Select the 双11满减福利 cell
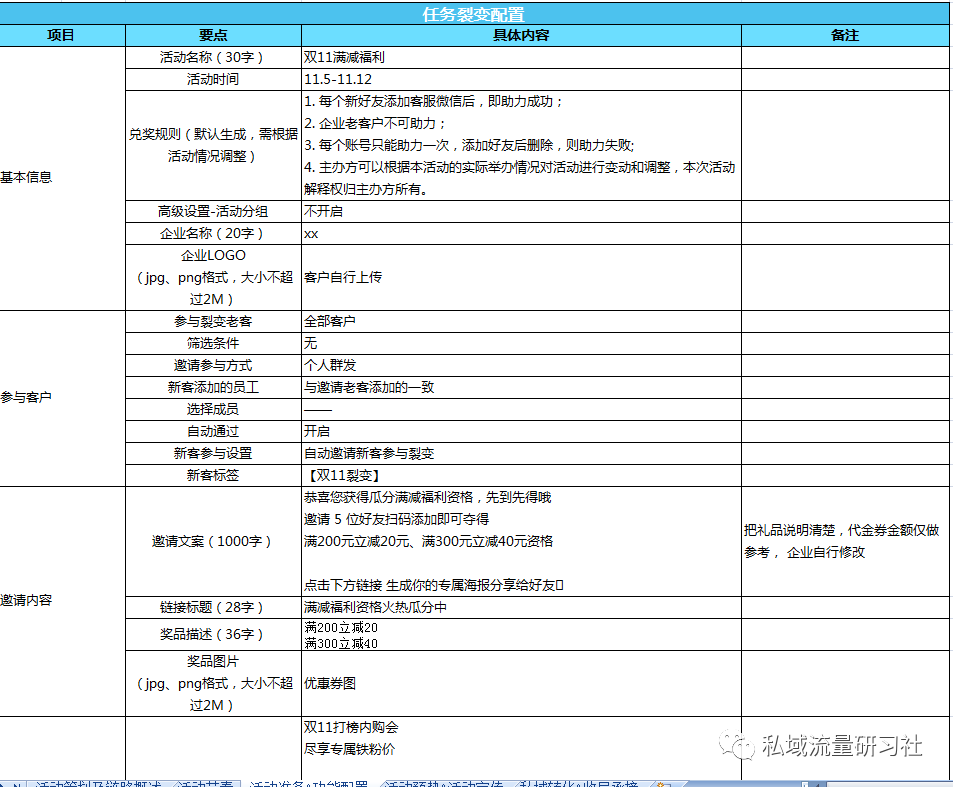This screenshot has width=953, height=787. (521, 58)
